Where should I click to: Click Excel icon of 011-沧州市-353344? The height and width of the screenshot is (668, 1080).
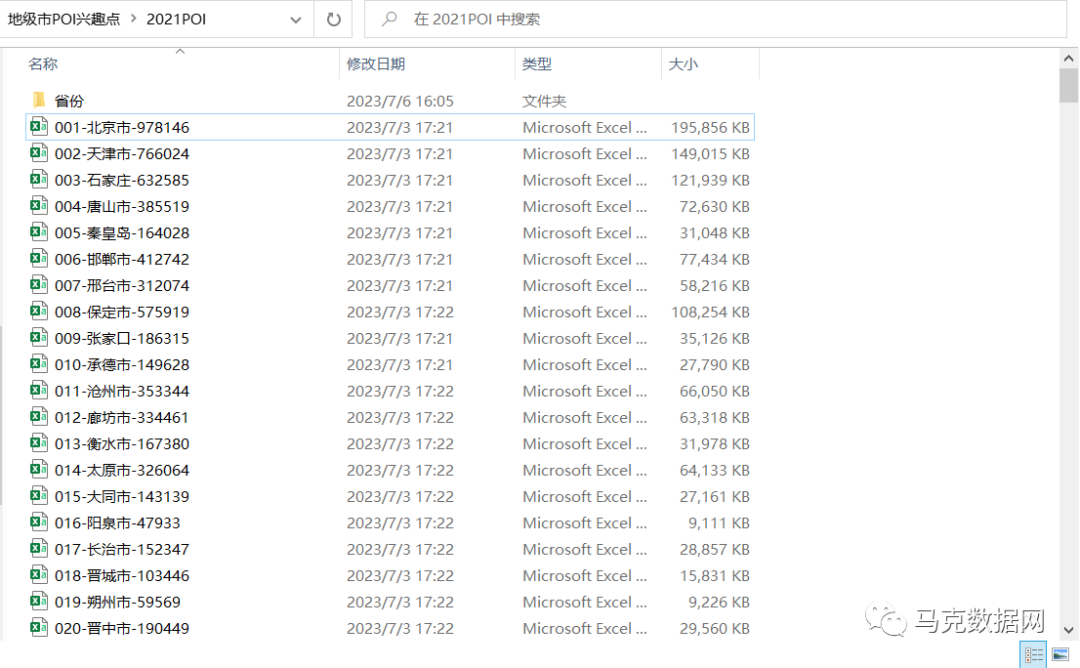[39, 390]
